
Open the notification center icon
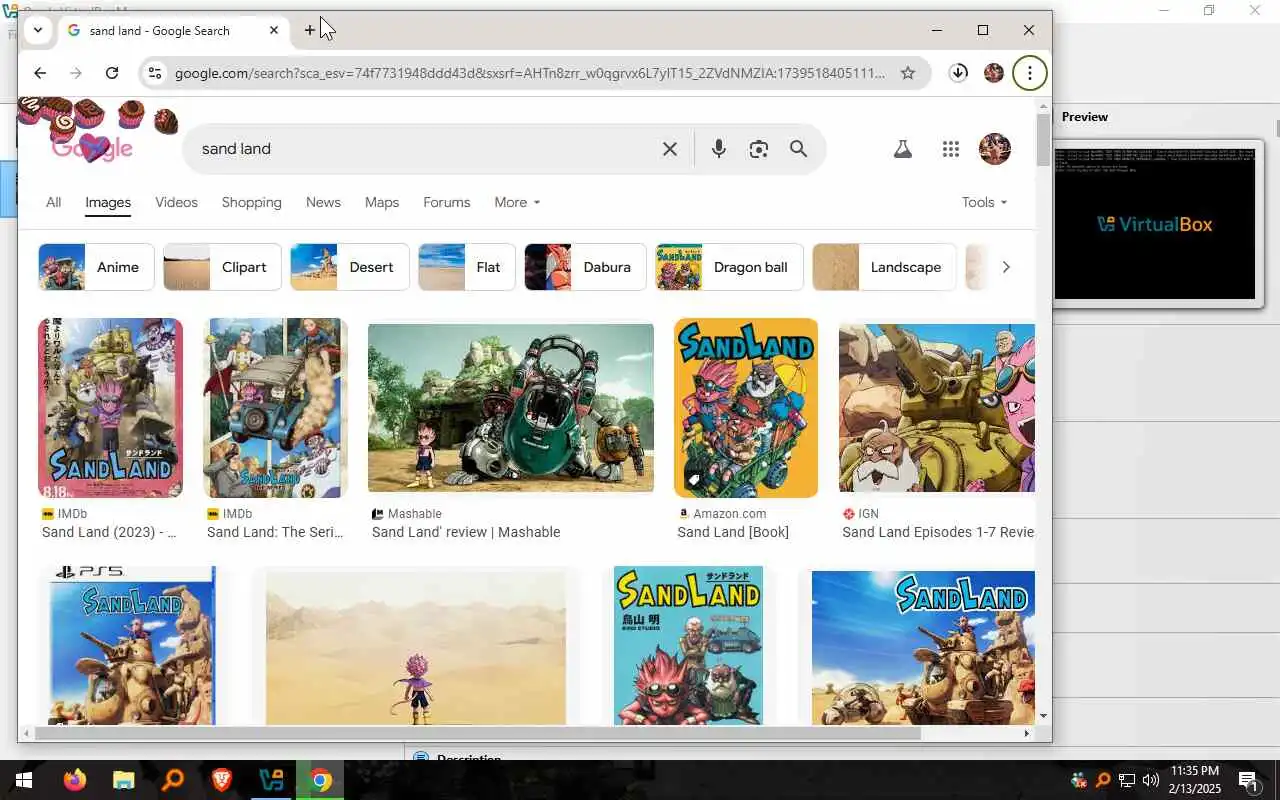pyautogui.click(x=1250, y=780)
